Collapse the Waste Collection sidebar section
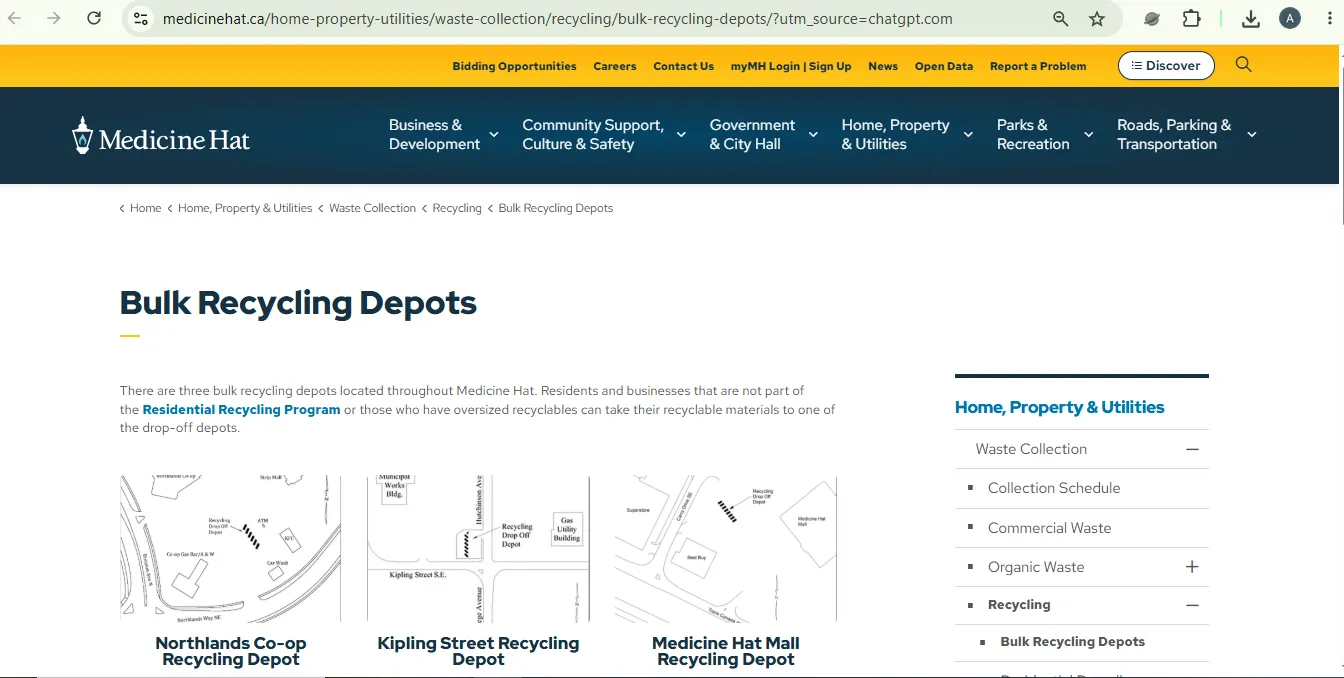This screenshot has height=678, width=1344. (1192, 450)
